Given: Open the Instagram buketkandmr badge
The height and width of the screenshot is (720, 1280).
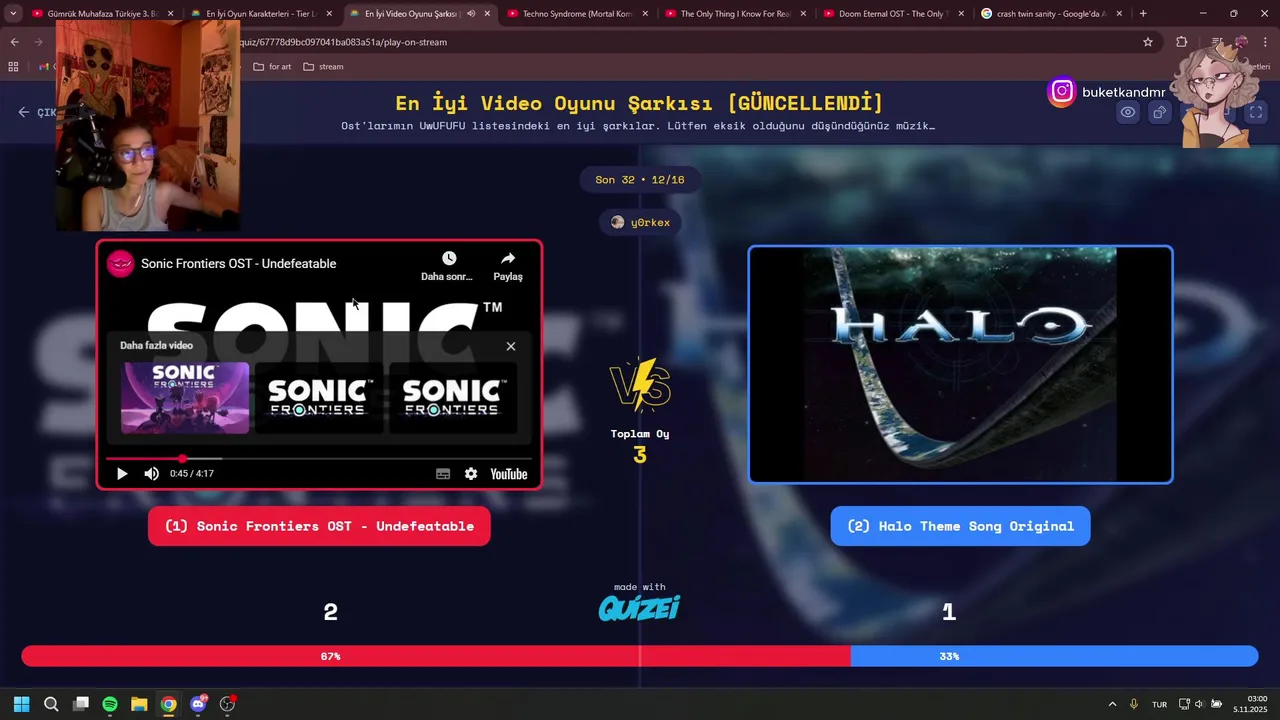Looking at the screenshot, I should click(x=1107, y=92).
